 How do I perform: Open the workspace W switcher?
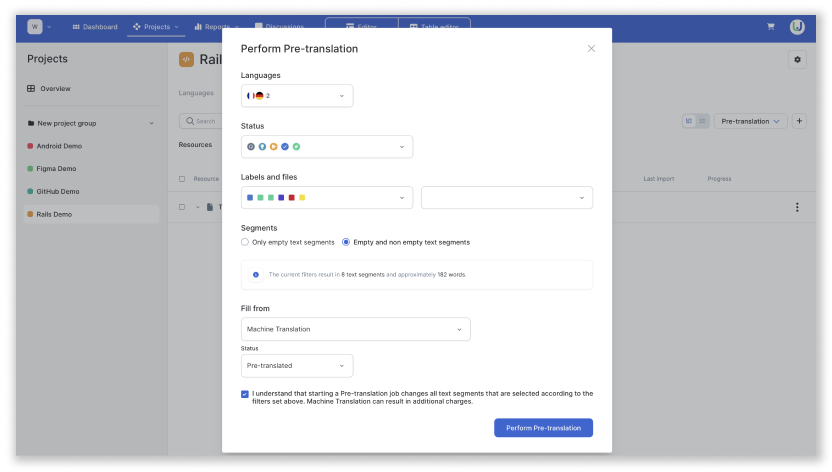39,27
